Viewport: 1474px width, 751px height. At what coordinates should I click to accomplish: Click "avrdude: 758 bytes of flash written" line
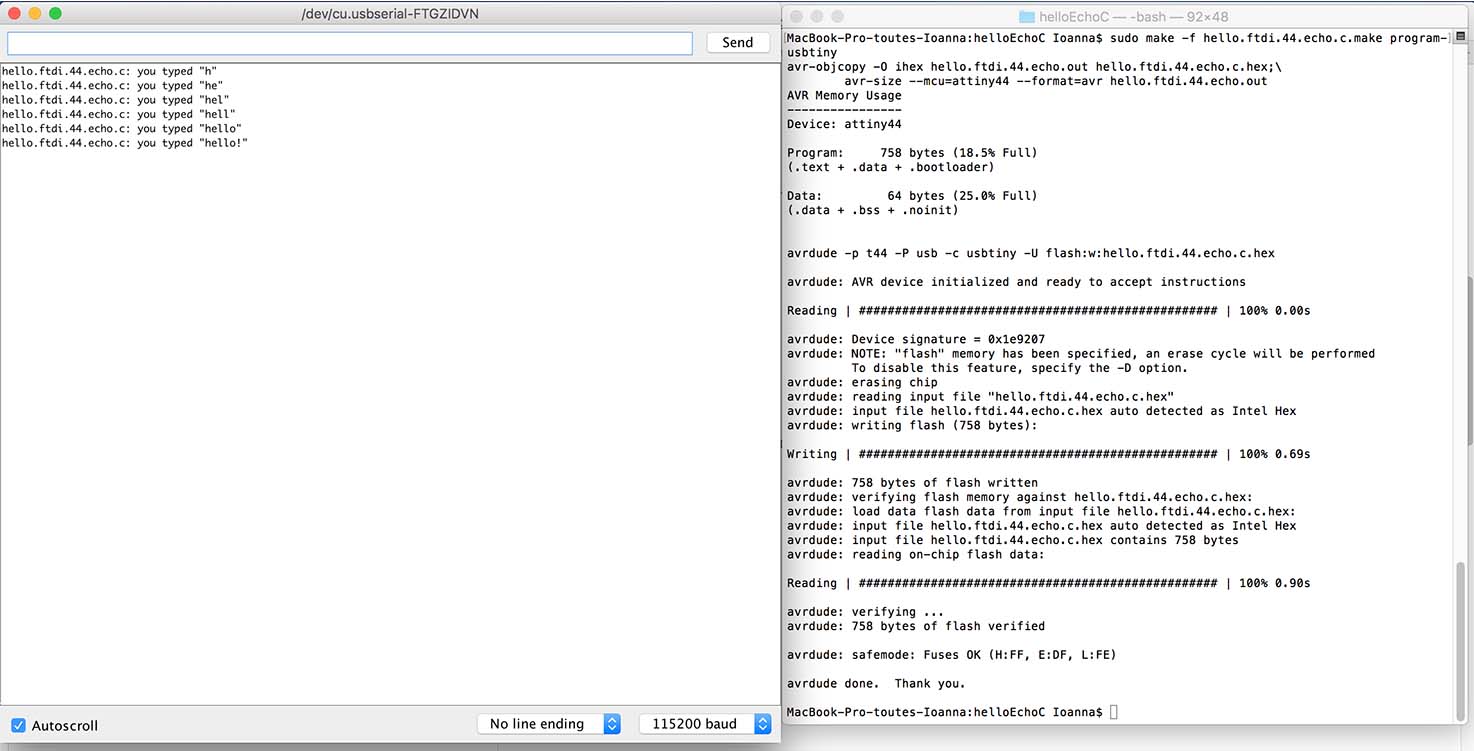tap(912, 483)
